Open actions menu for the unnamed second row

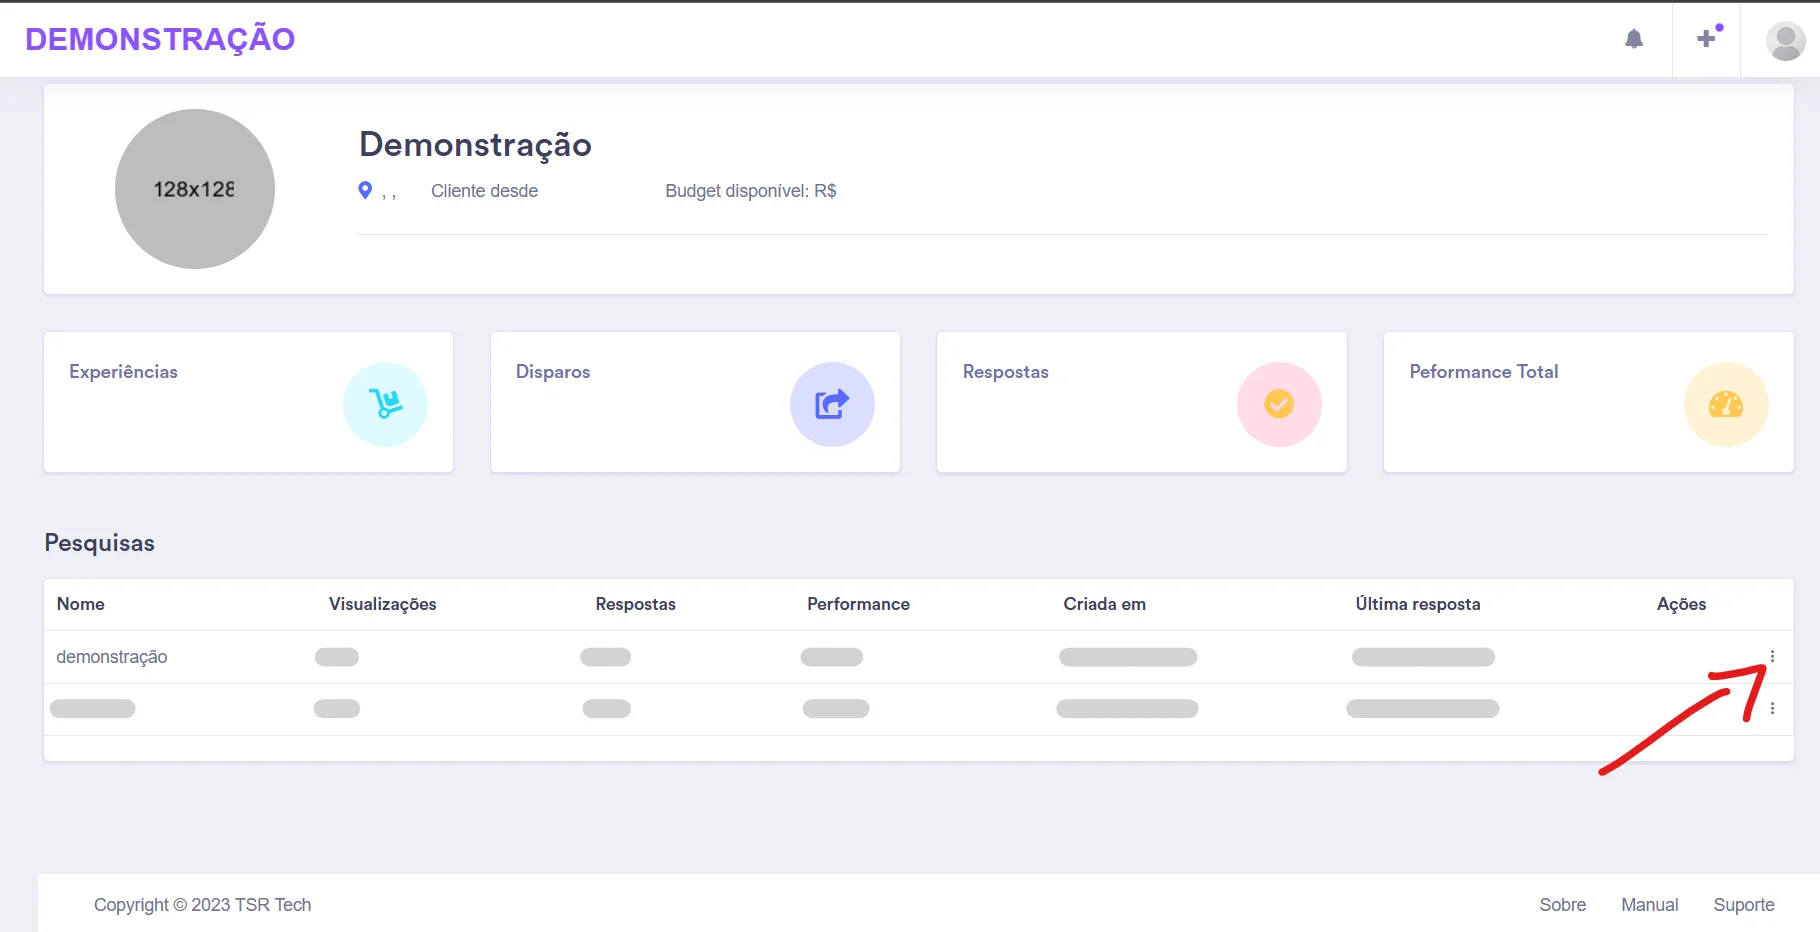pyautogui.click(x=1772, y=709)
